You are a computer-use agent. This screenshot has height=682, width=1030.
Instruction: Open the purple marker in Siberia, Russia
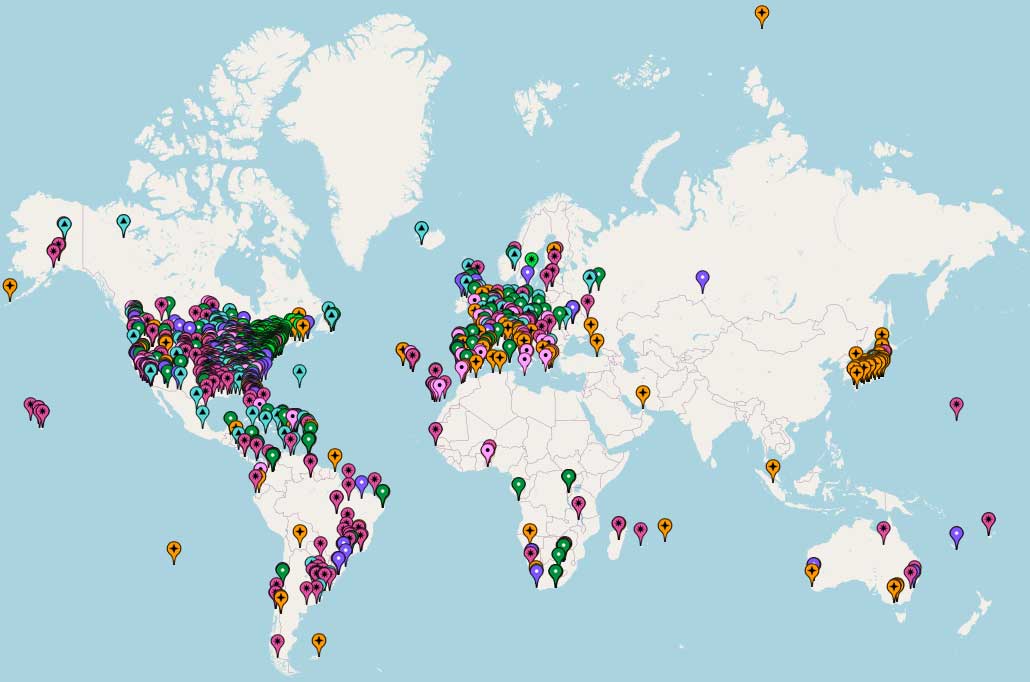[x=702, y=279]
